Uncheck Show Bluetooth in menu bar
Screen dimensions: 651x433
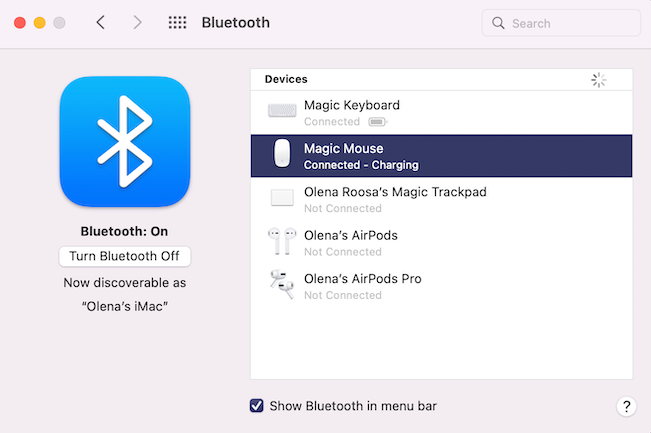[257, 406]
